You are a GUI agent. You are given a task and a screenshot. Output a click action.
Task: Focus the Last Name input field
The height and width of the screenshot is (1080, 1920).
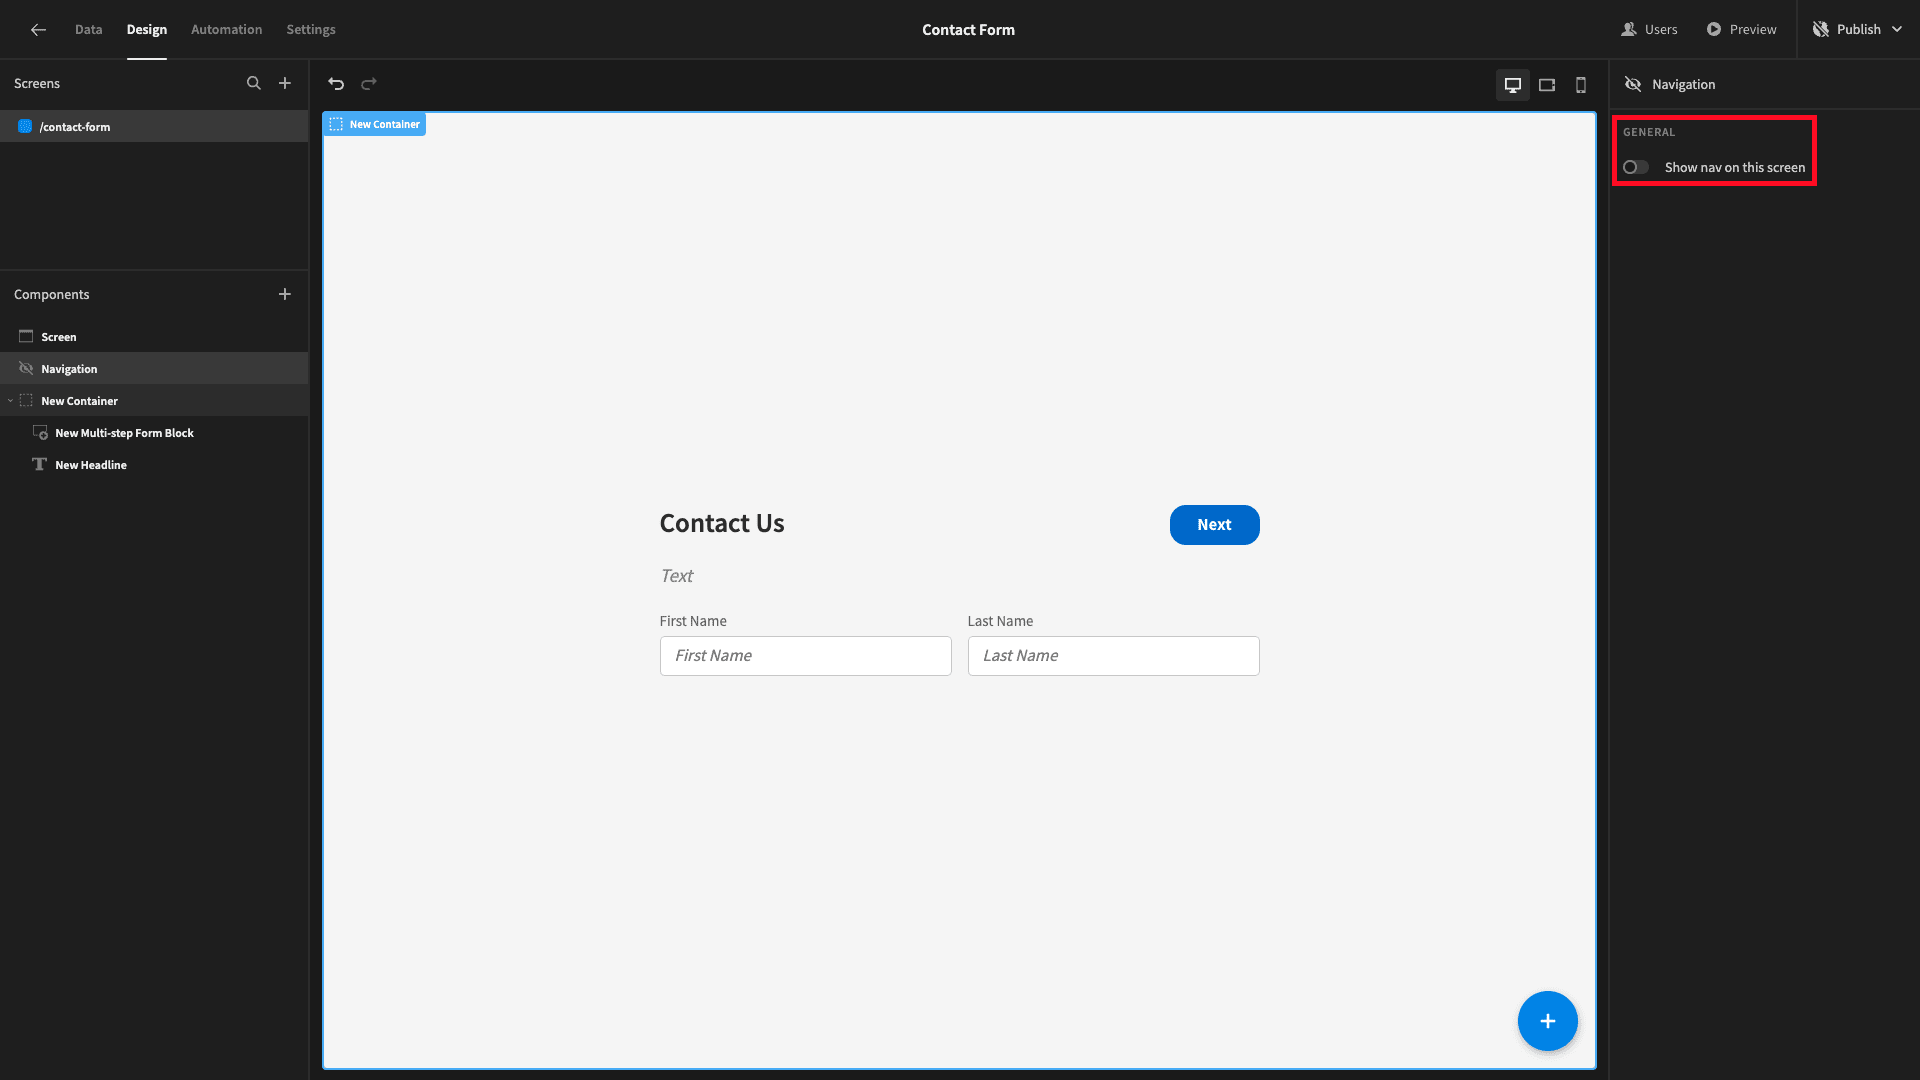point(1113,656)
